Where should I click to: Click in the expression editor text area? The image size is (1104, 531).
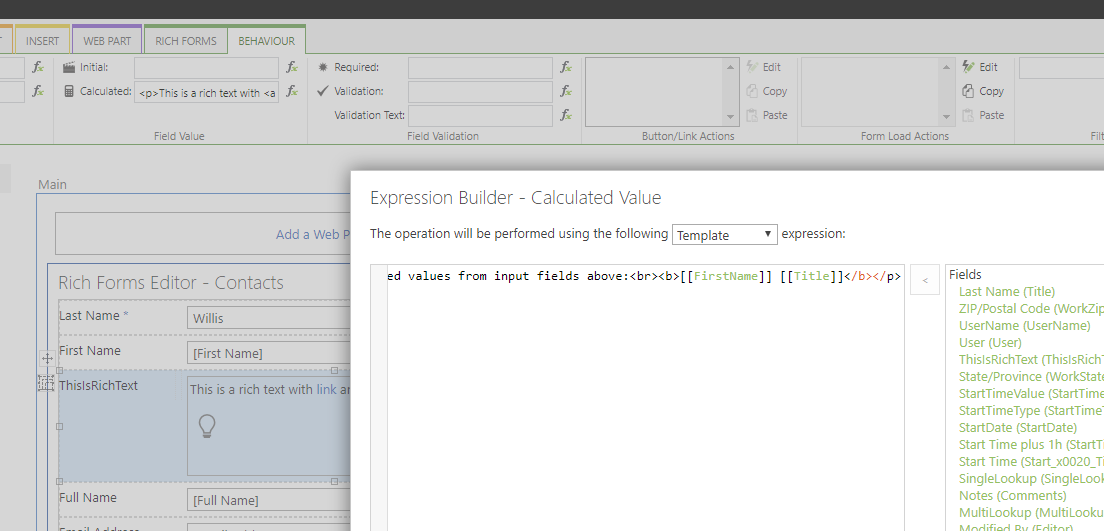point(640,400)
